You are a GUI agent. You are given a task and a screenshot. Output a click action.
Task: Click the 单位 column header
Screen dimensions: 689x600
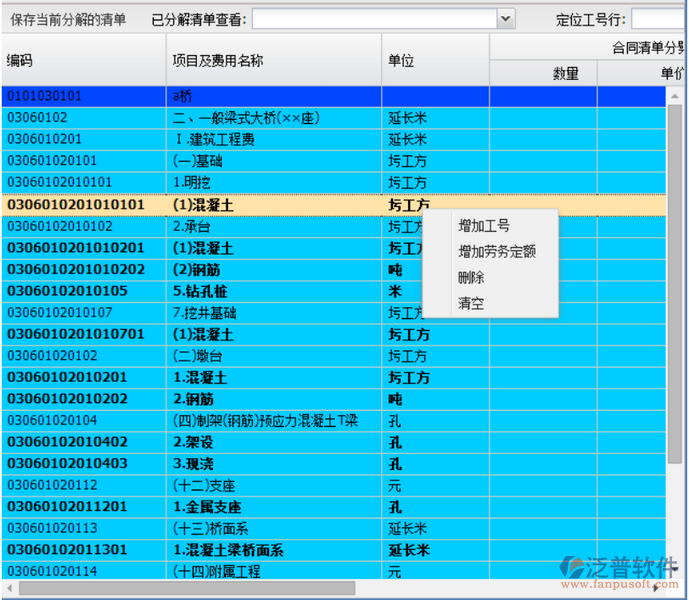435,60
